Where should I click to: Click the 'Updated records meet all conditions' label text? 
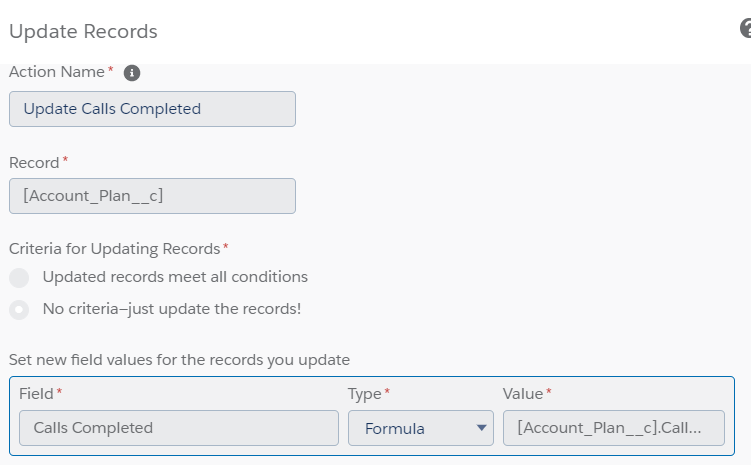tap(175, 277)
